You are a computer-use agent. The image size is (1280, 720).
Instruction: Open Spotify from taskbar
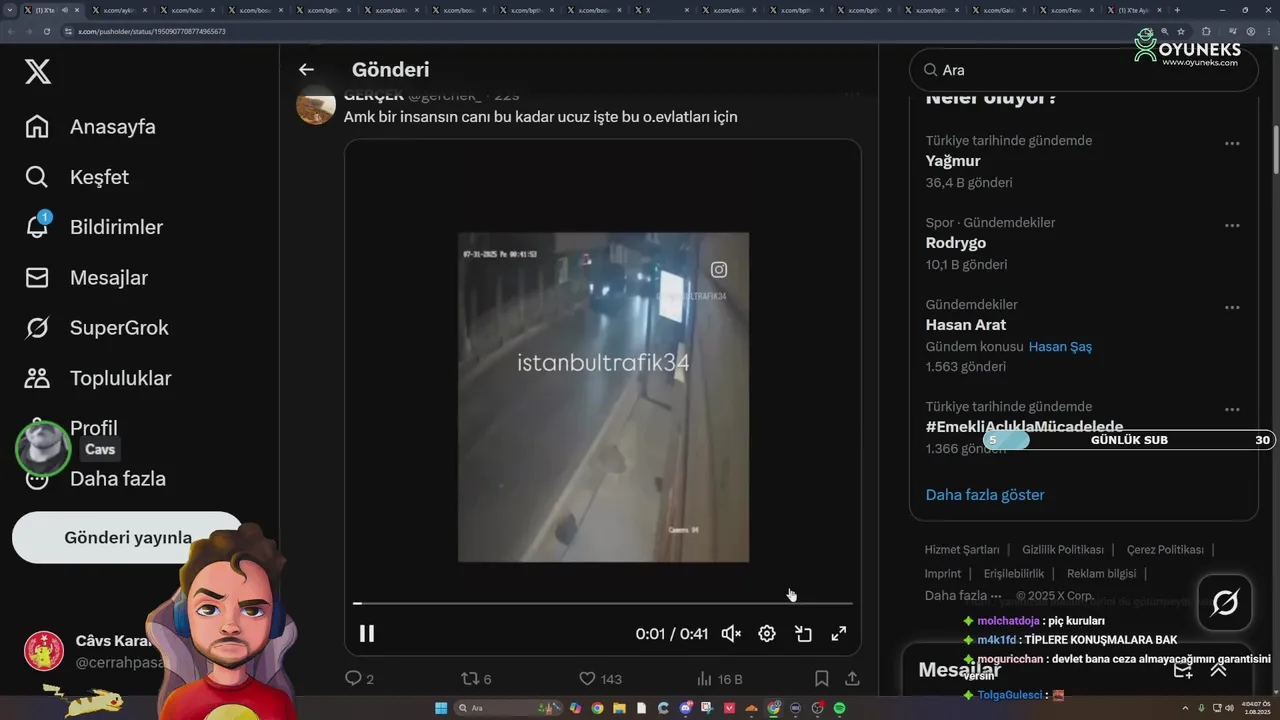point(839,708)
